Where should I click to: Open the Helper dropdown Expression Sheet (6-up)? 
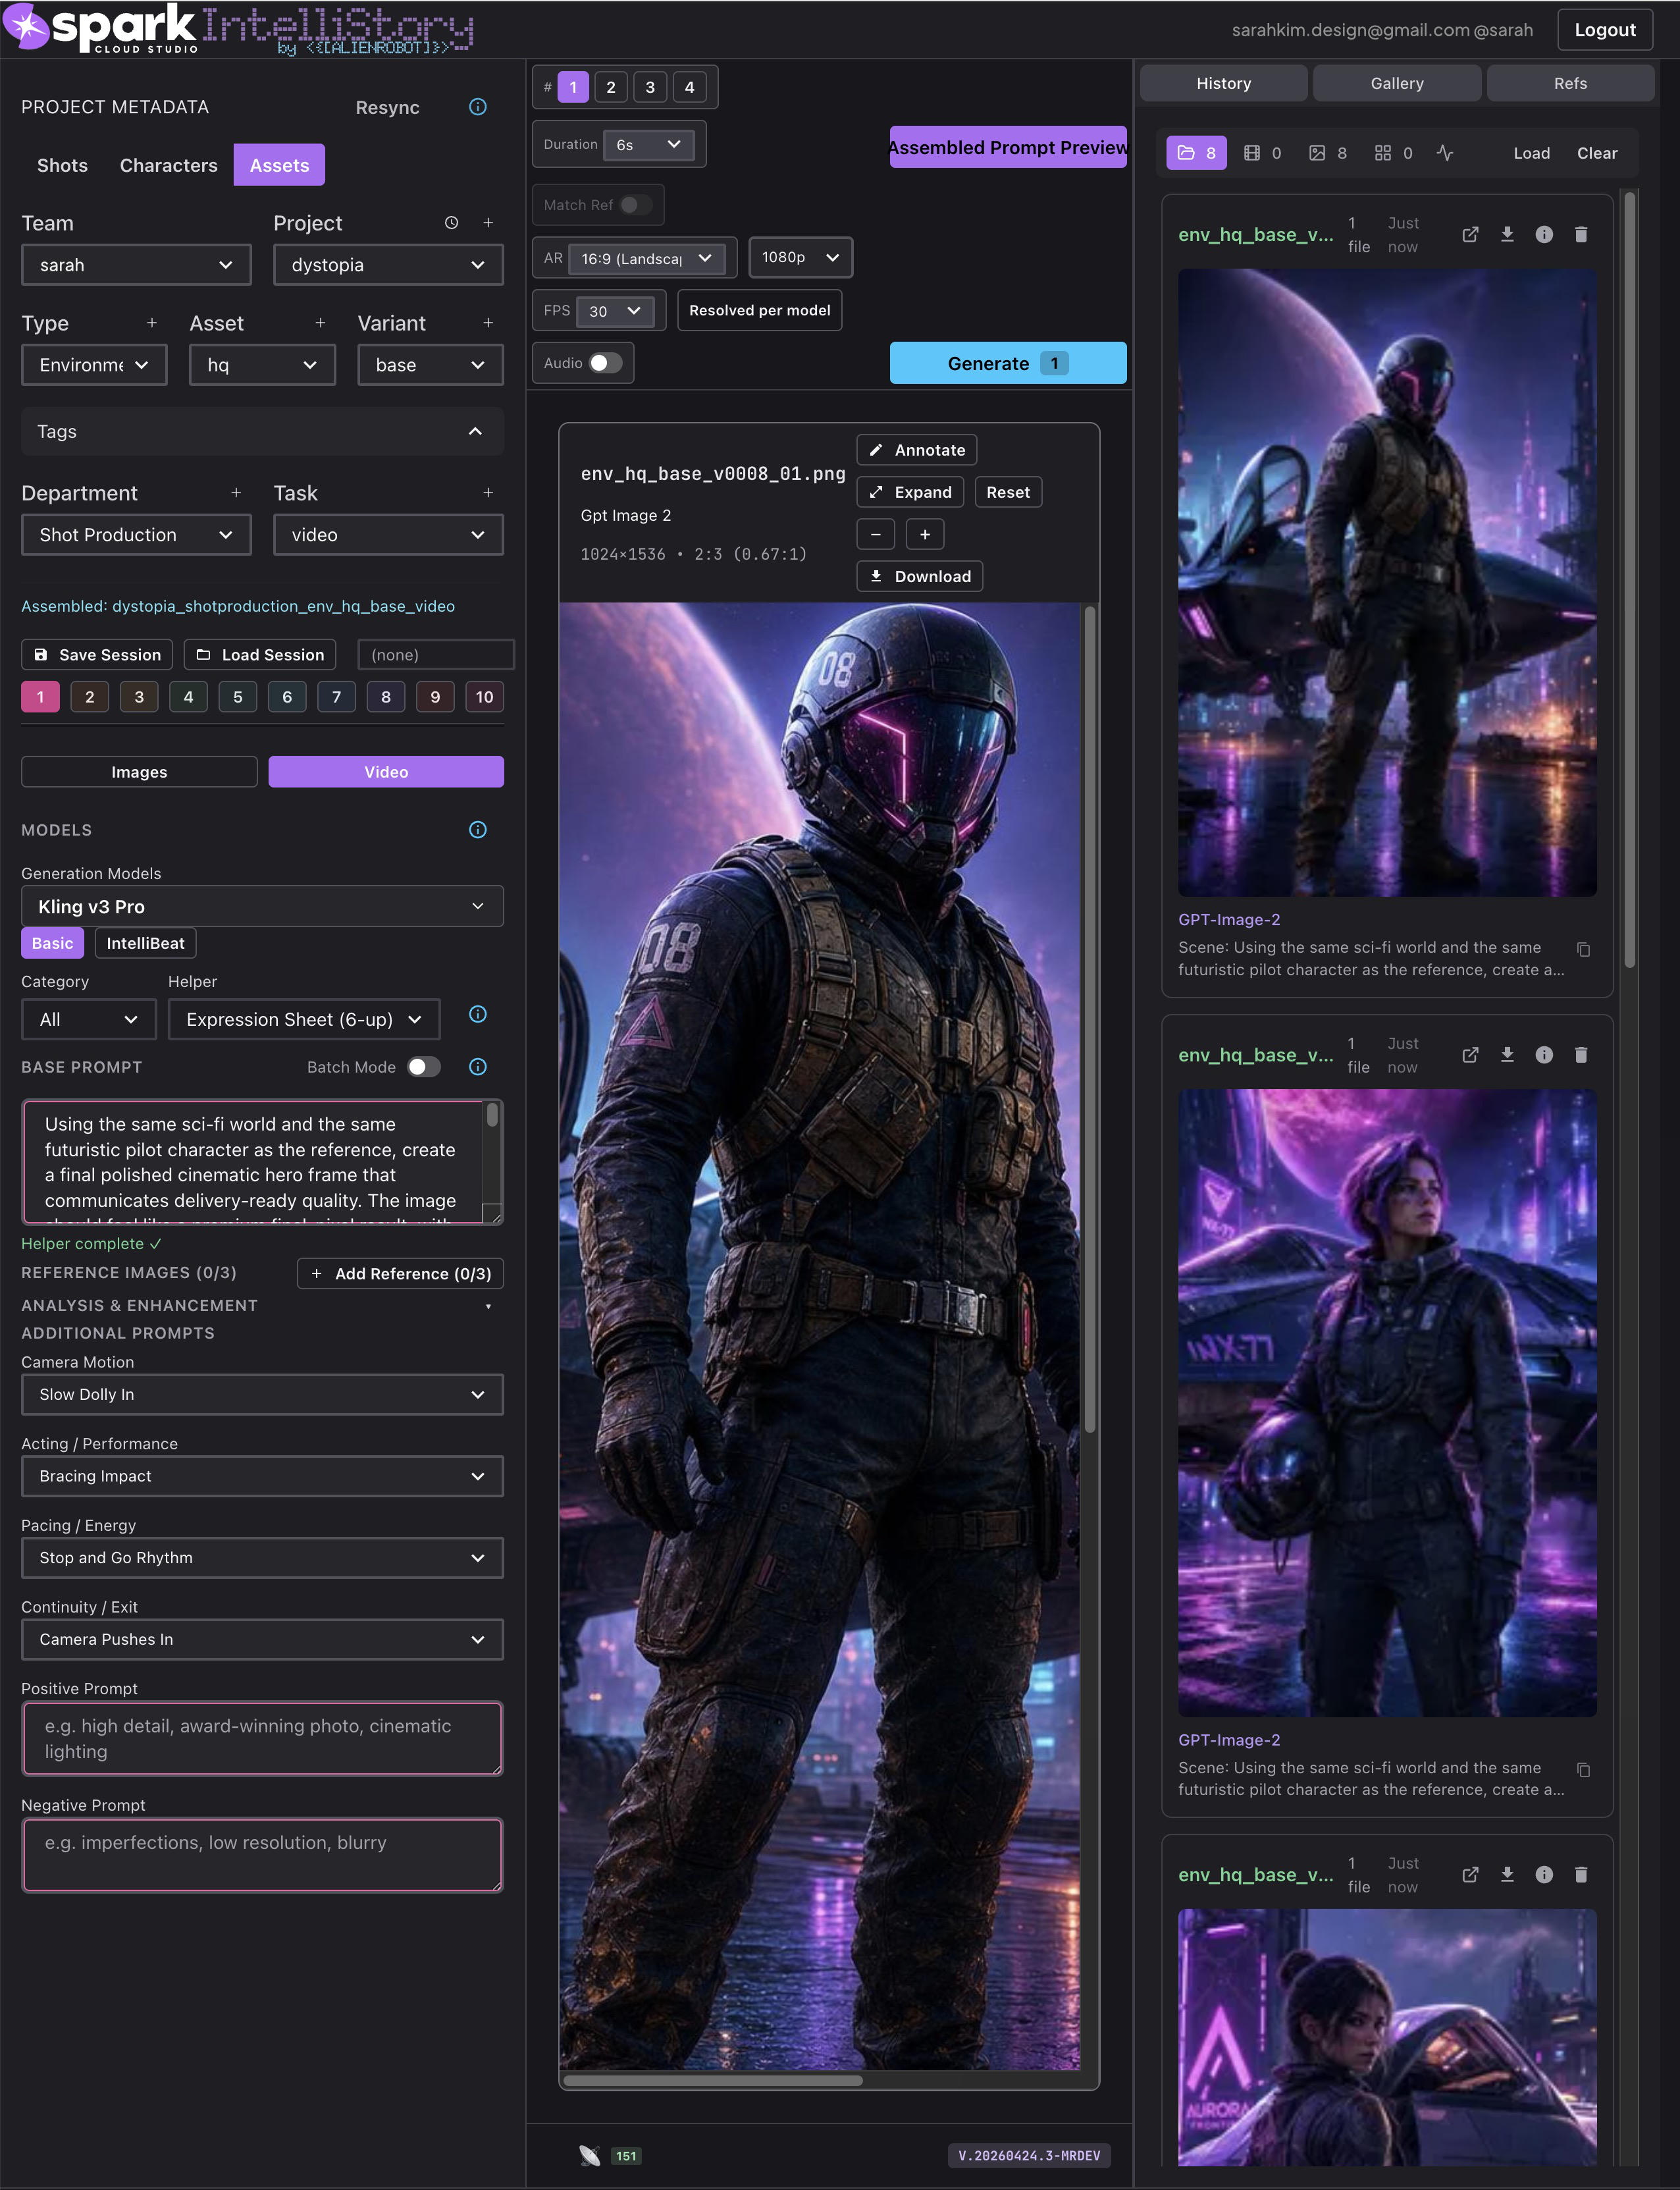pyautogui.click(x=304, y=1019)
